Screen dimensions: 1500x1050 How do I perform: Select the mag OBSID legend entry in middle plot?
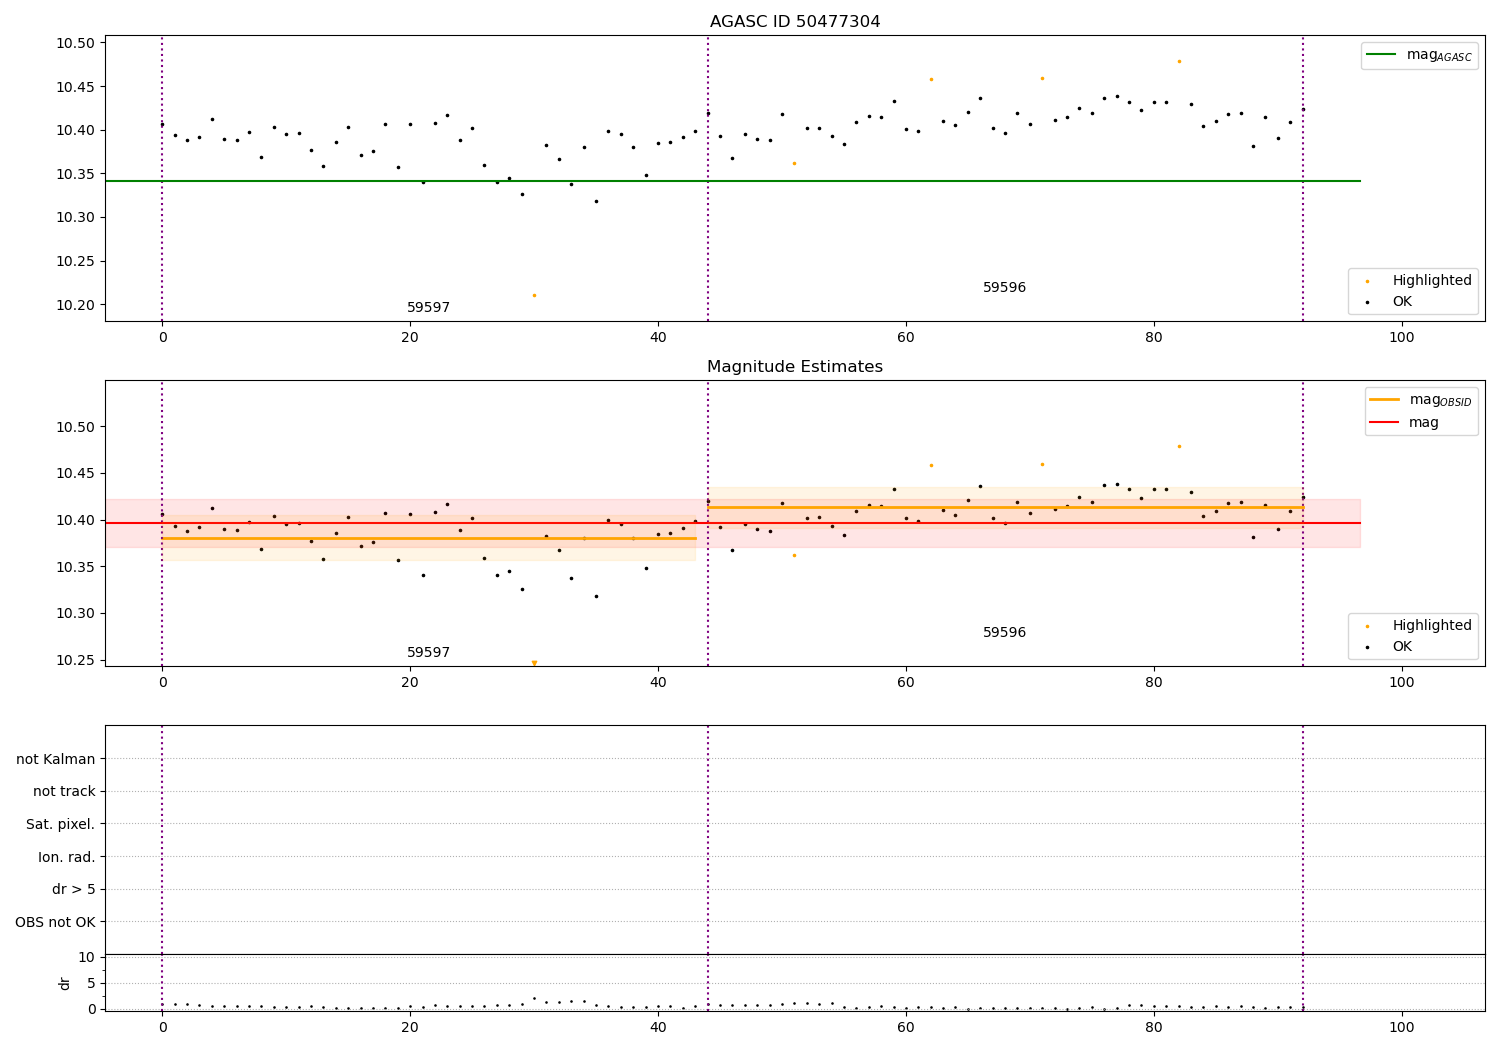tap(1421, 400)
